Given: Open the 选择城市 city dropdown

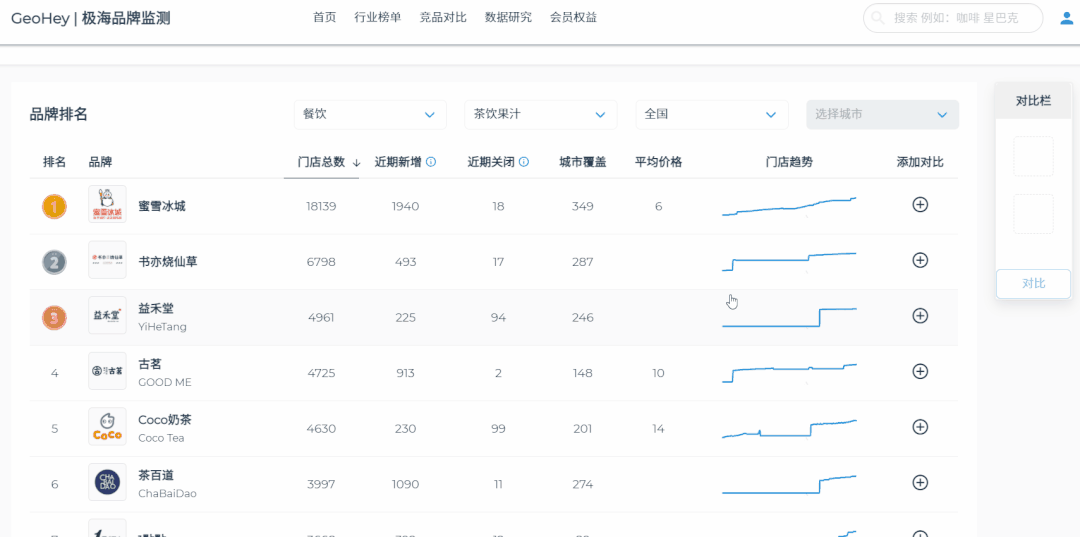Looking at the screenshot, I should click(x=882, y=114).
